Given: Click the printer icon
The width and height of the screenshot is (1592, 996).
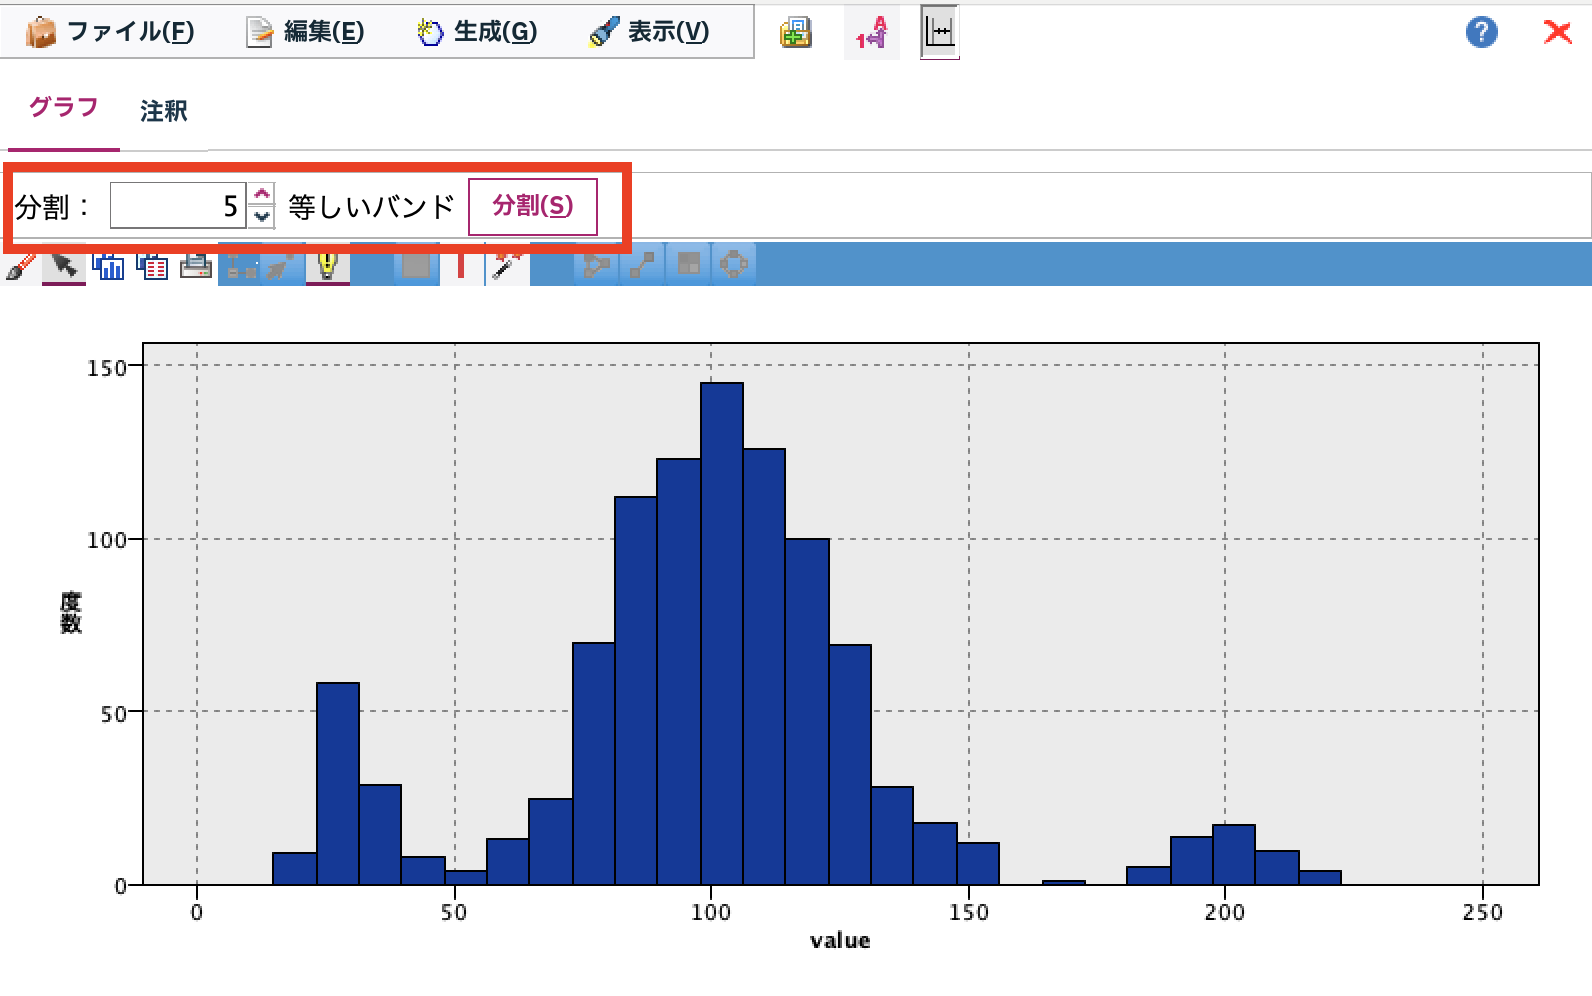Looking at the screenshot, I should pyautogui.click(x=196, y=266).
